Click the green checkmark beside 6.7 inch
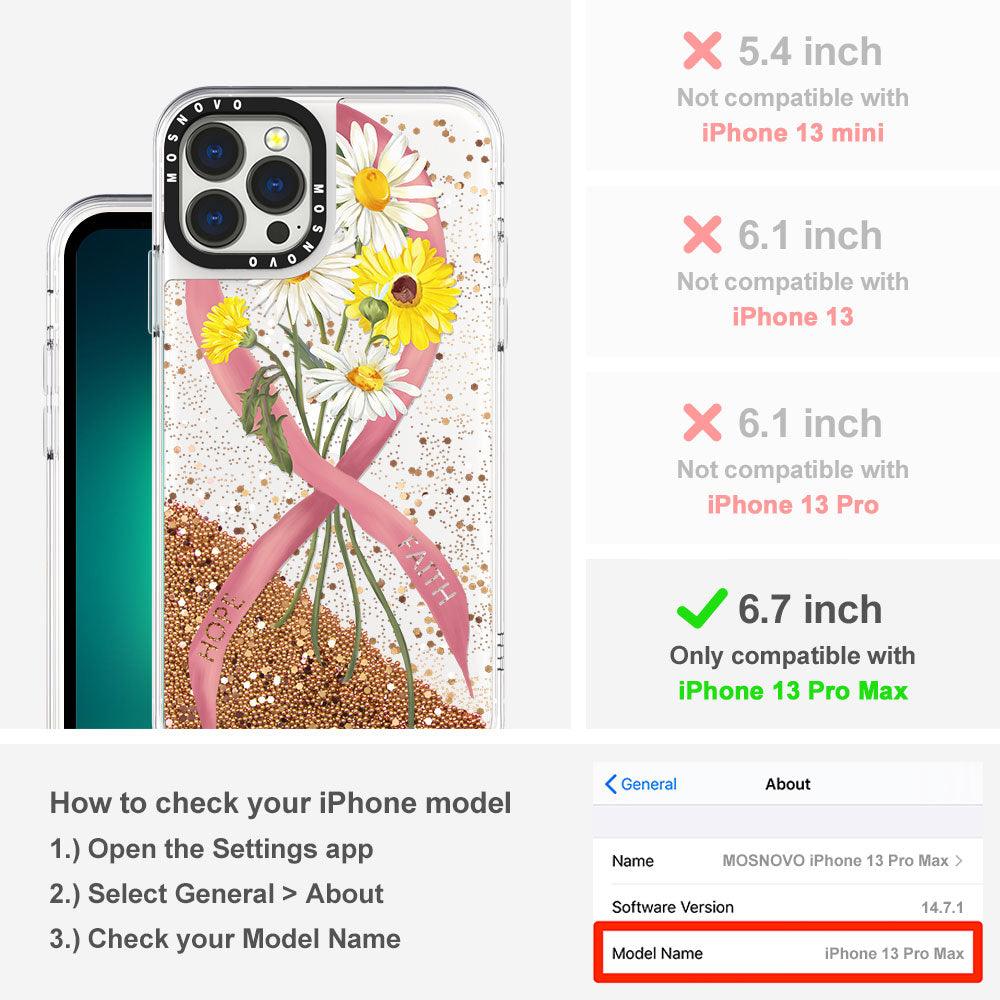 coord(702,607)
